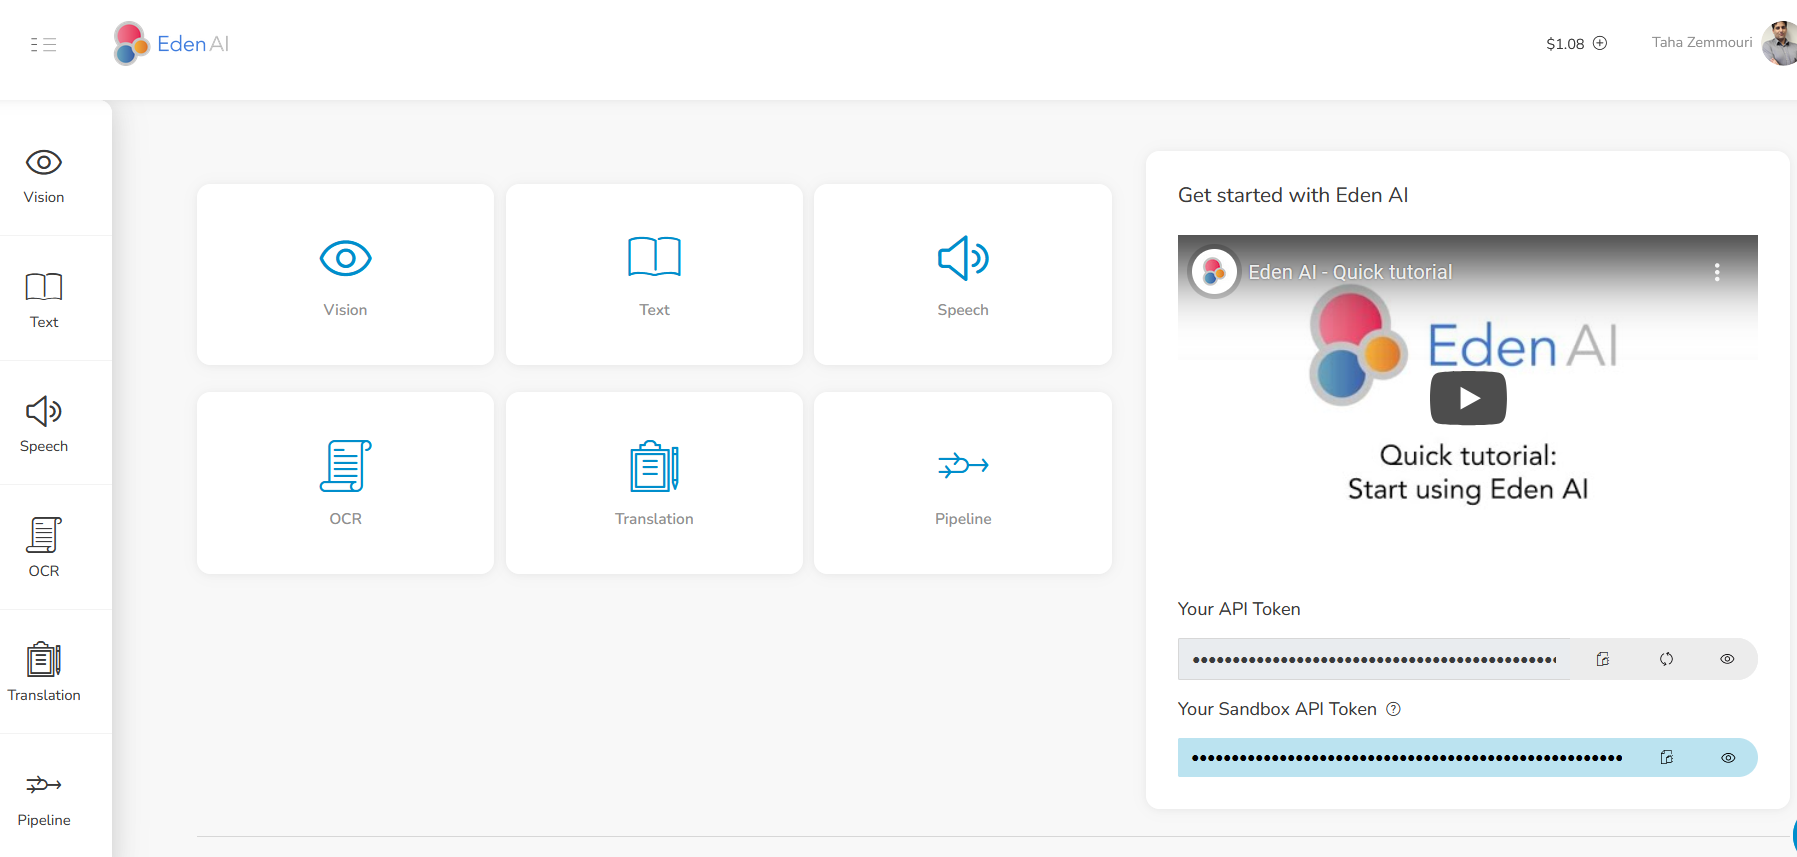This screenshot has height=857, width=1797.
Task: Select the OCR card scroll icon
Action: point(345,466)
